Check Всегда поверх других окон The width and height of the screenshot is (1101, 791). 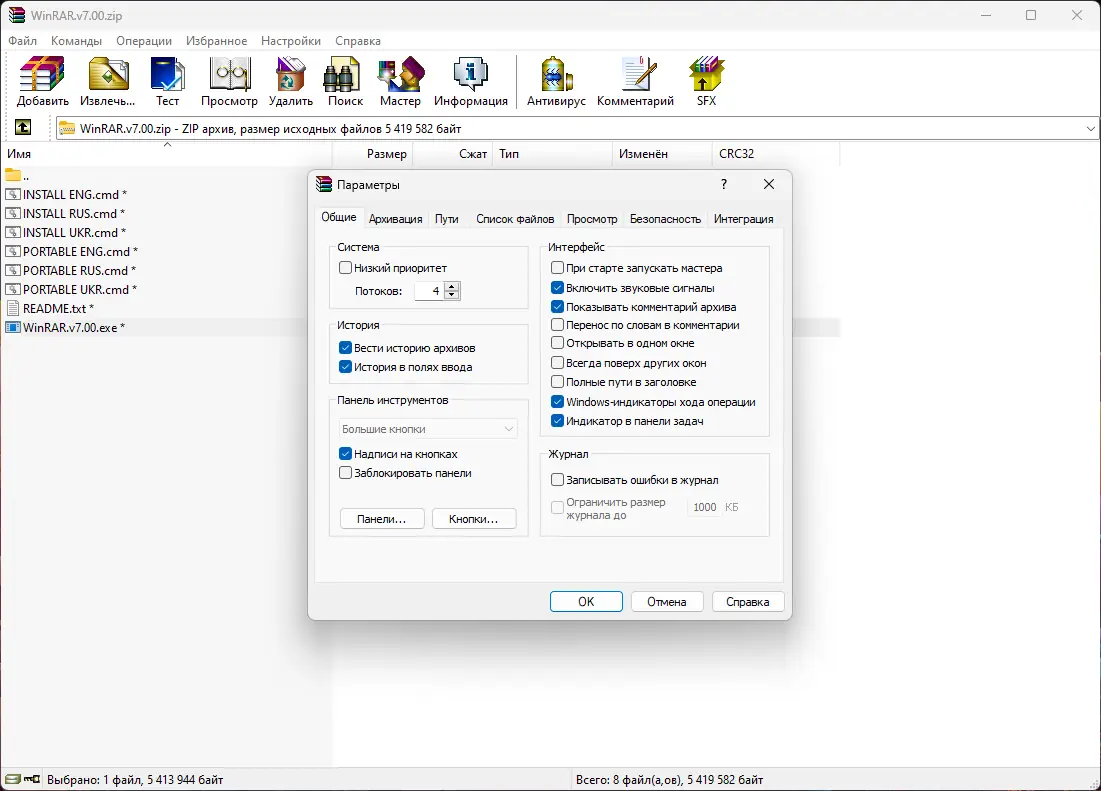(558, 363)
